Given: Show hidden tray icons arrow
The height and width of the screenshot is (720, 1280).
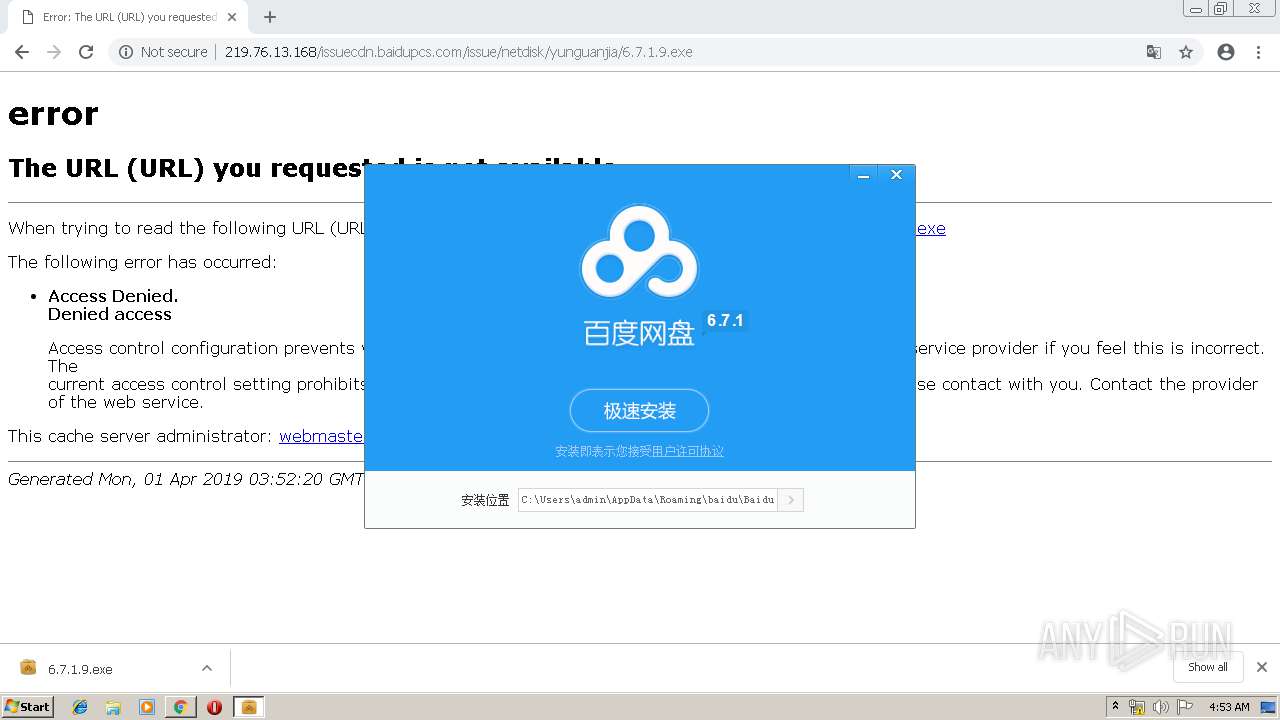Looking at the screenshot, I should pyautogui.click(x=1116, y=707).
